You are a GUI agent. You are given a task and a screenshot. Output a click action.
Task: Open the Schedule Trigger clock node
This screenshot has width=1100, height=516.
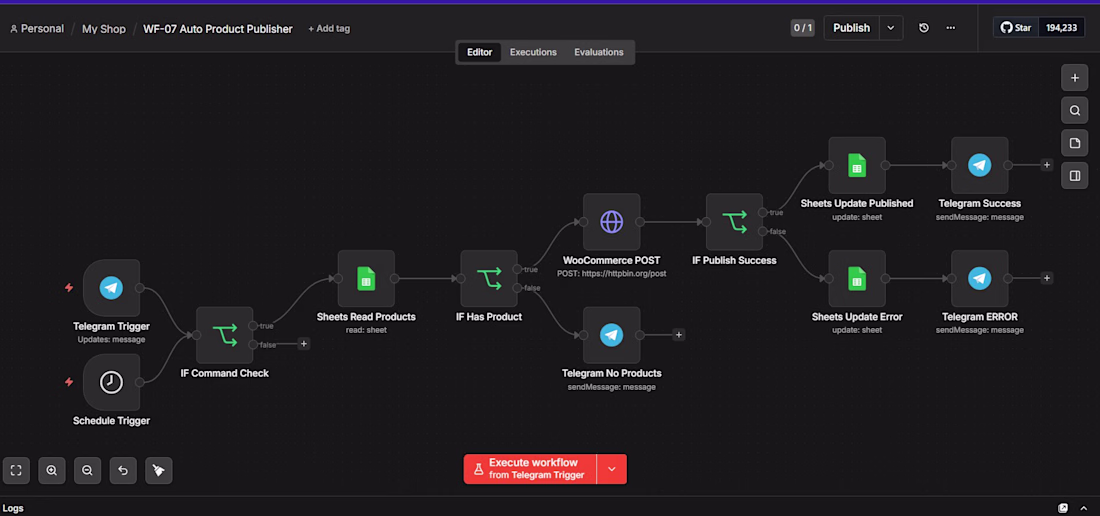point(112,382)
